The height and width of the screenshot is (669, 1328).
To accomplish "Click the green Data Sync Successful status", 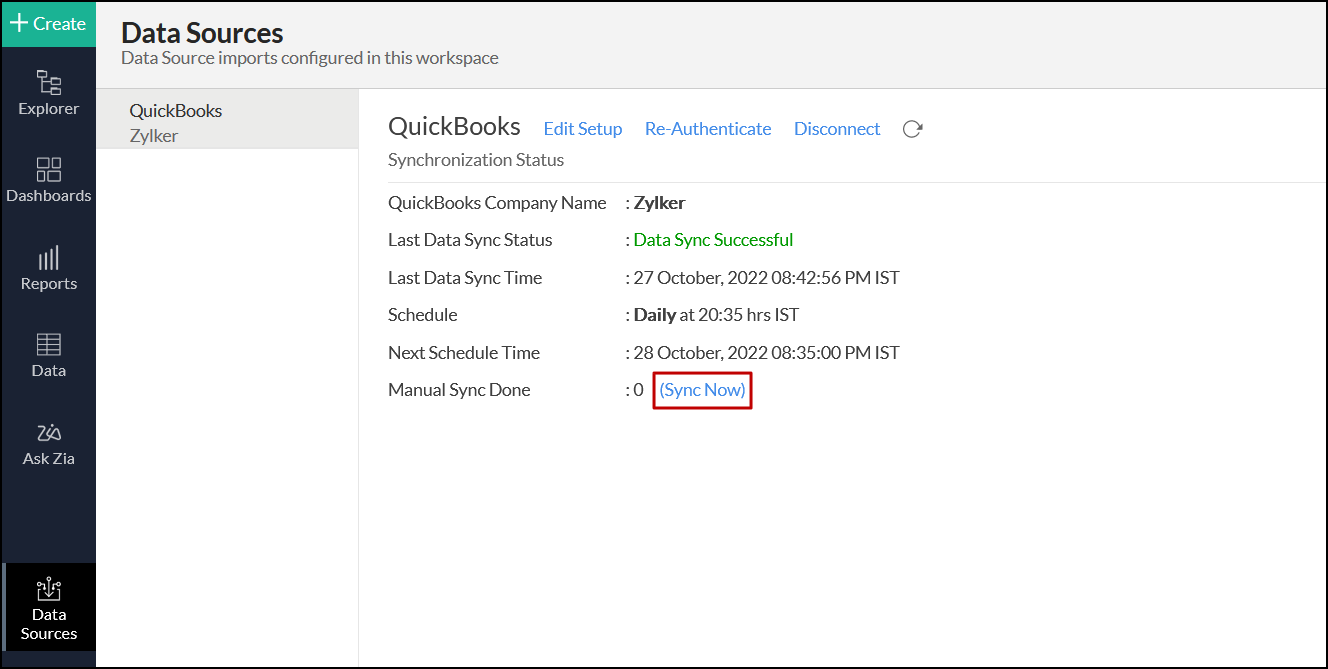I will pos(713,240).
